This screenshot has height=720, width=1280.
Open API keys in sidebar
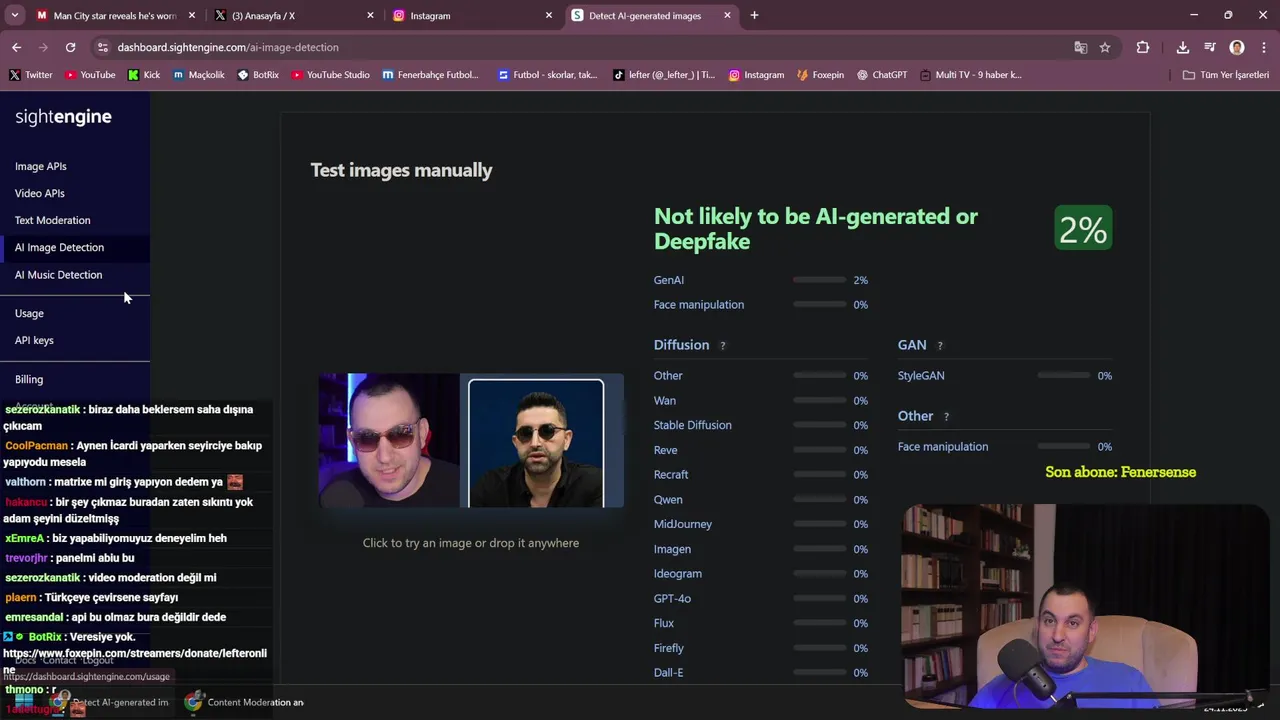coord(34,340)
